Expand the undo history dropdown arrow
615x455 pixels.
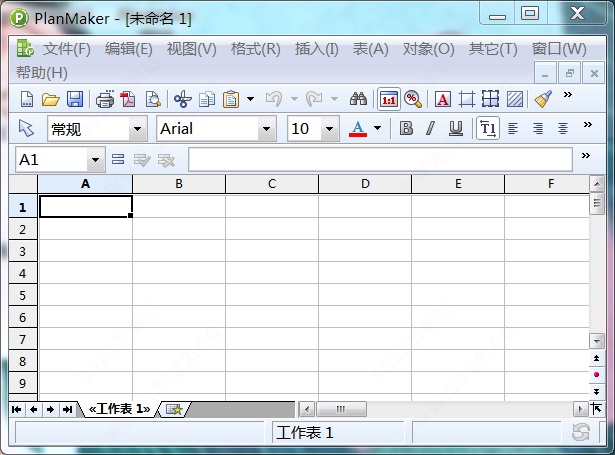click(294, 99)
